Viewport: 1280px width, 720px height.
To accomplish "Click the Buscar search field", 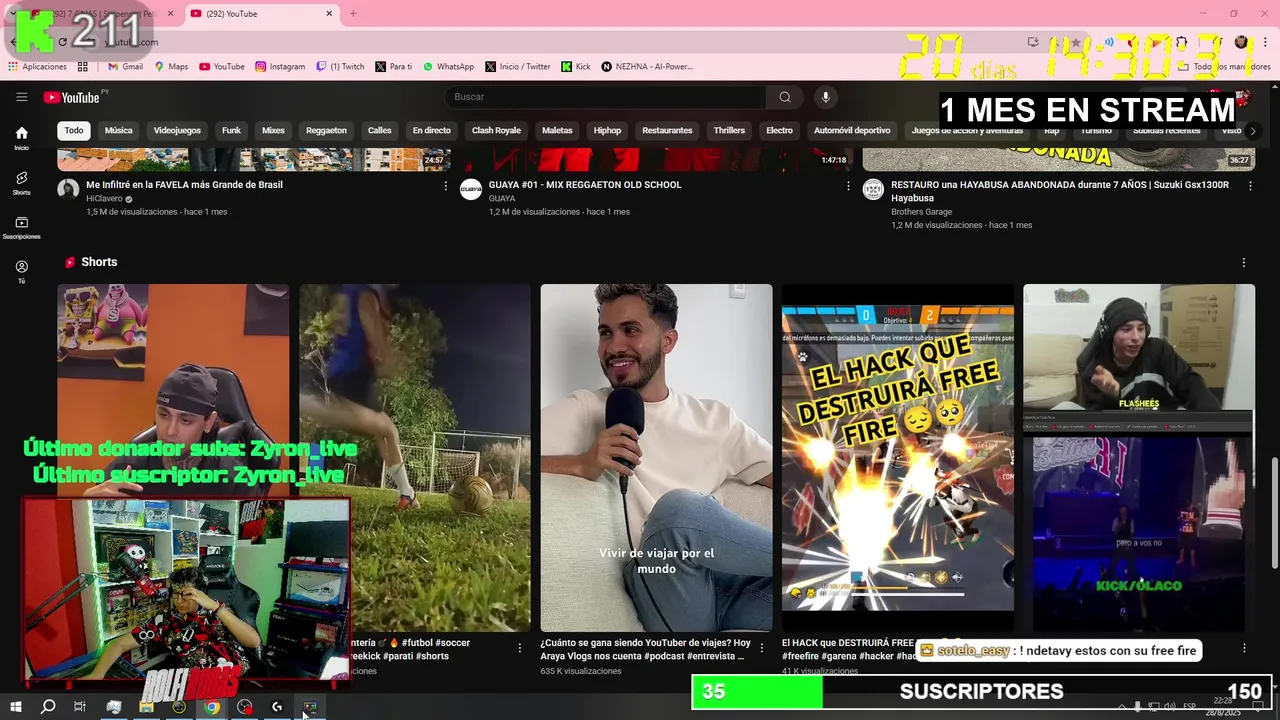I will (605, 97).
